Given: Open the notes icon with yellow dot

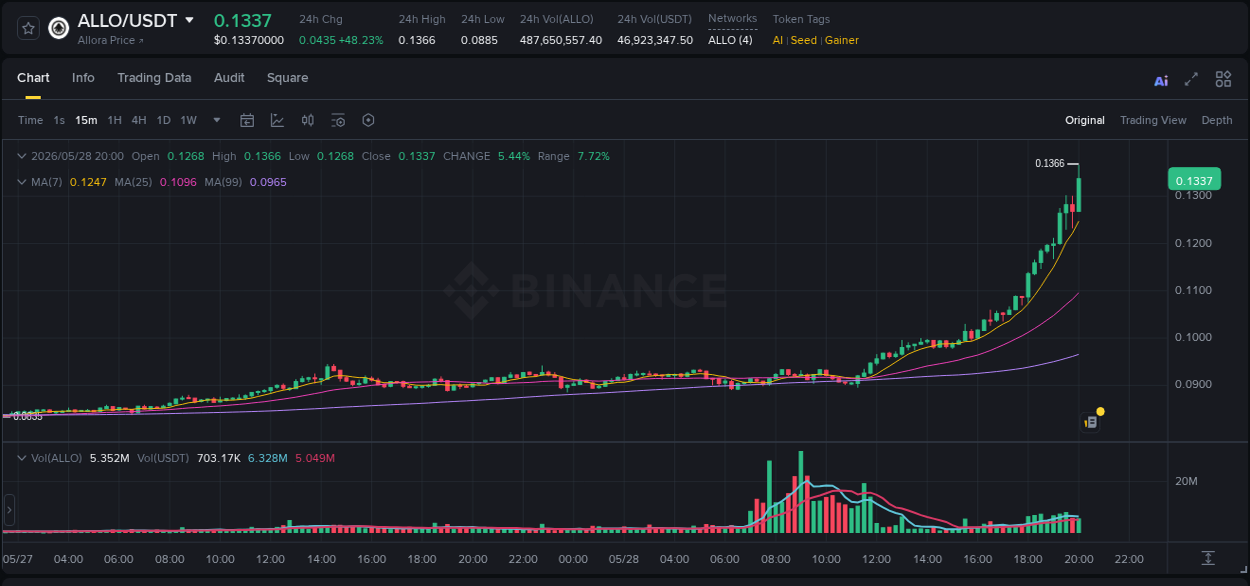Looking at the screenshot, I should pyautogui.click(x=1091, y=422).
